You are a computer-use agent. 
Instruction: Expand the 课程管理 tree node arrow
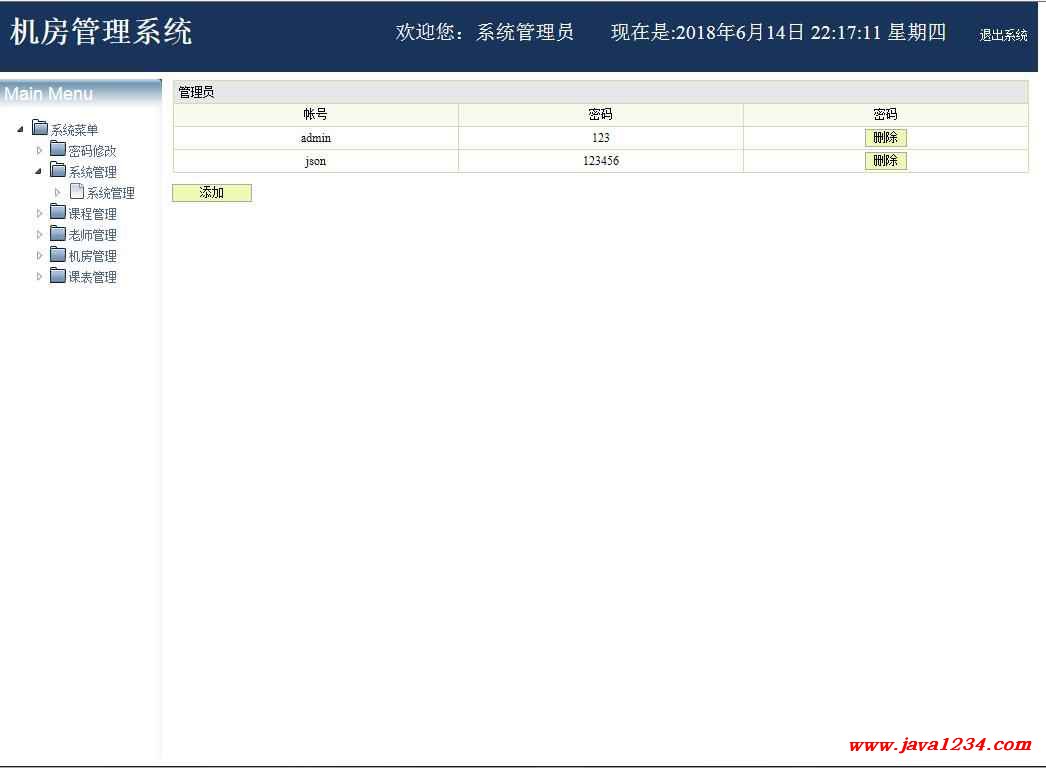click(40, 213)
